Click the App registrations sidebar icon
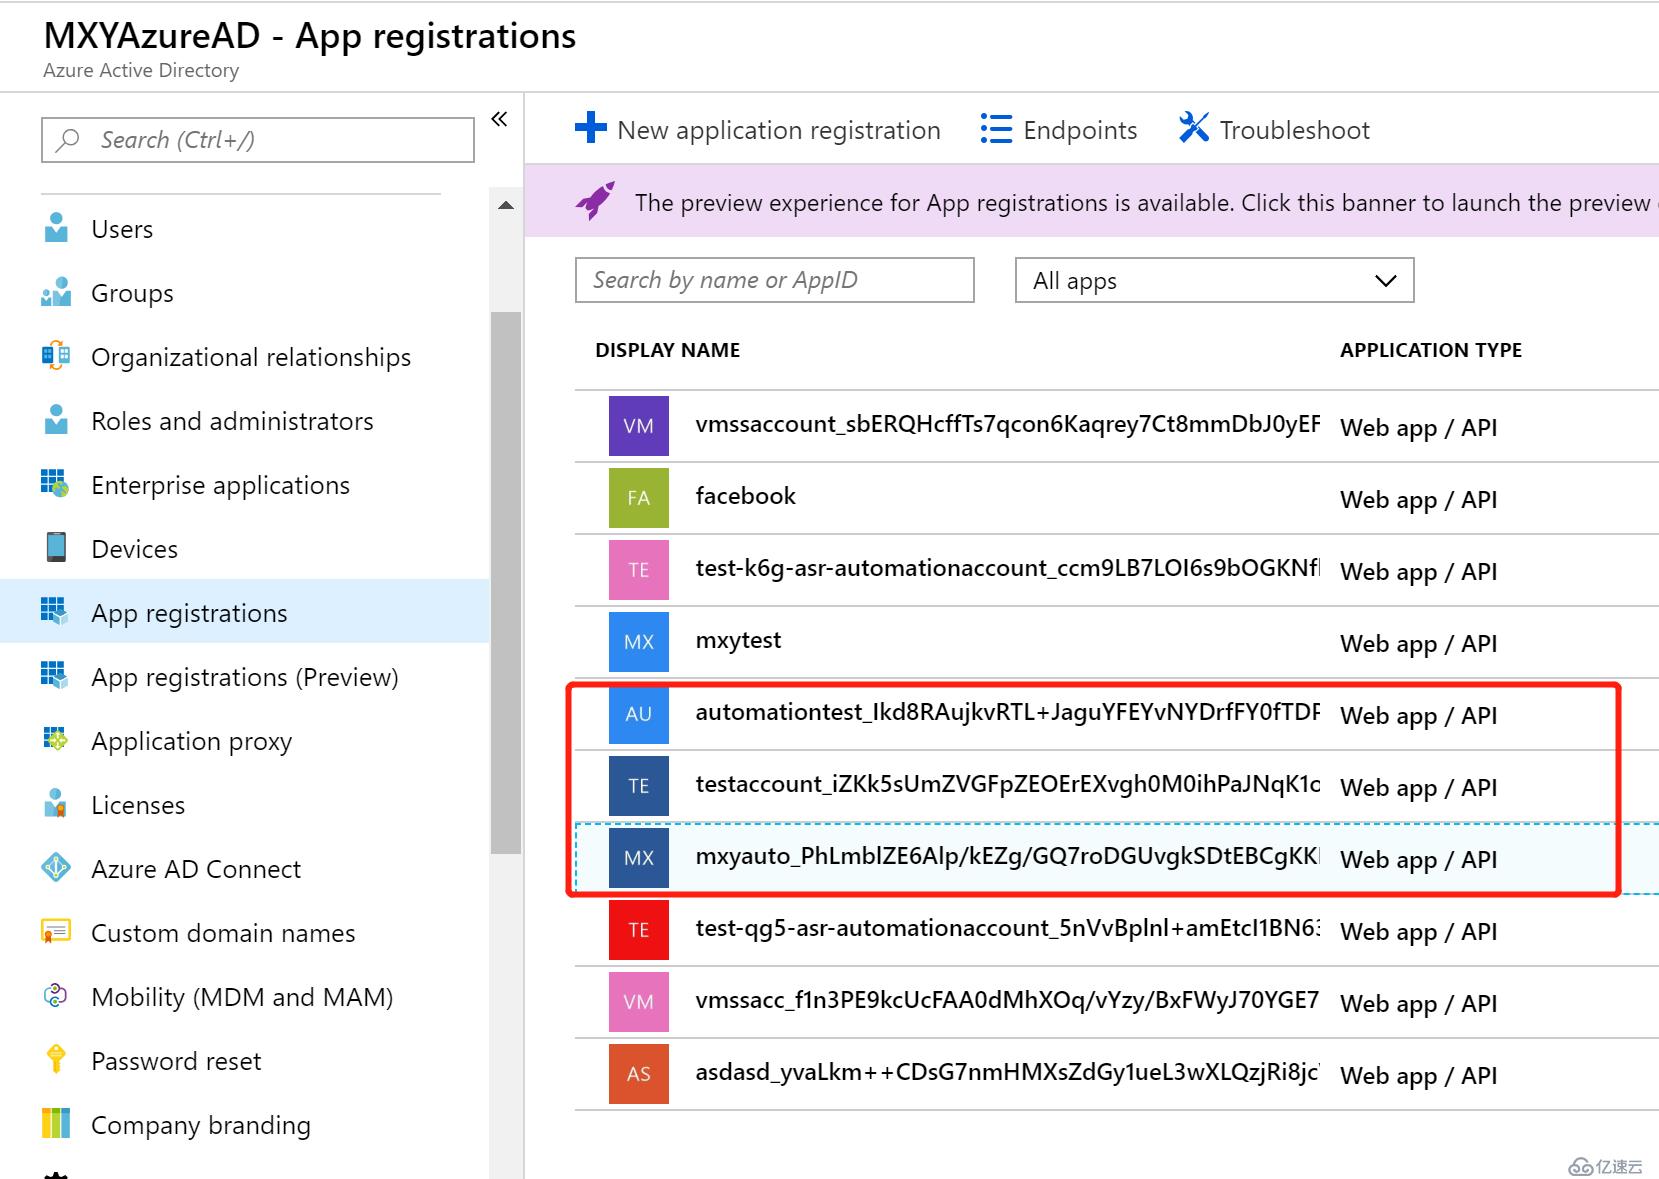 coord(54,611)
